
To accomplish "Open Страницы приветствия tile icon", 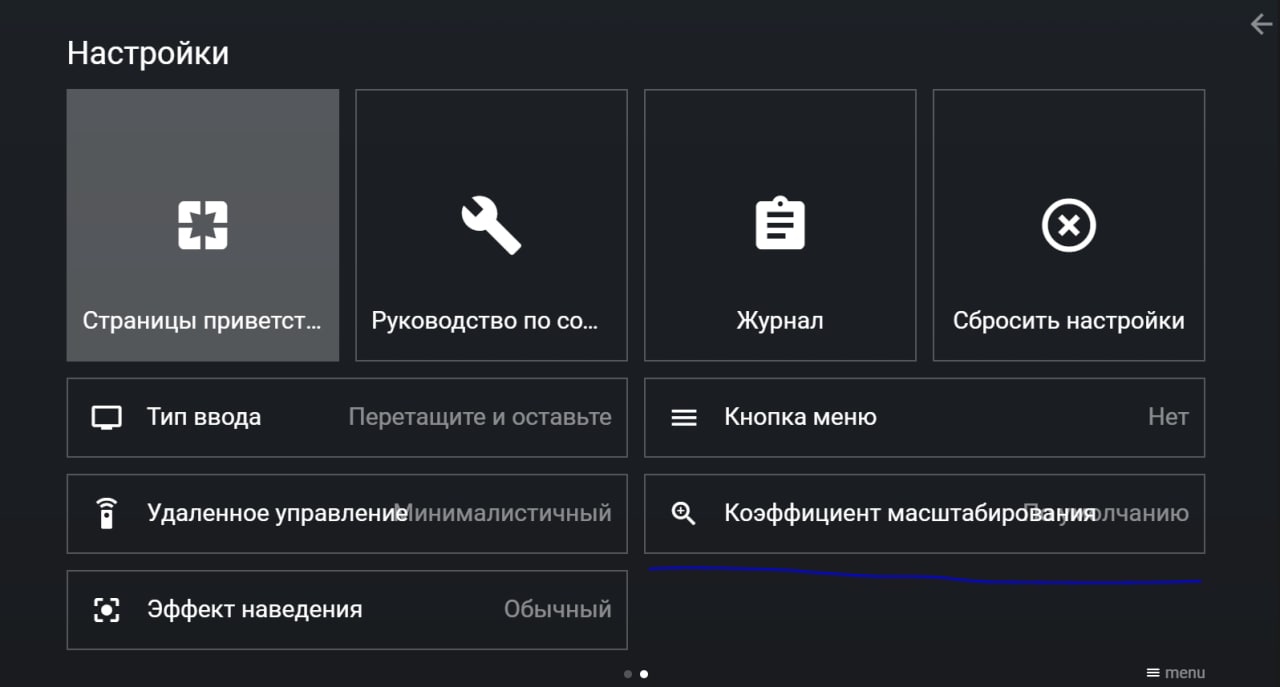I will pyautogui.click(x=203, y=225).
